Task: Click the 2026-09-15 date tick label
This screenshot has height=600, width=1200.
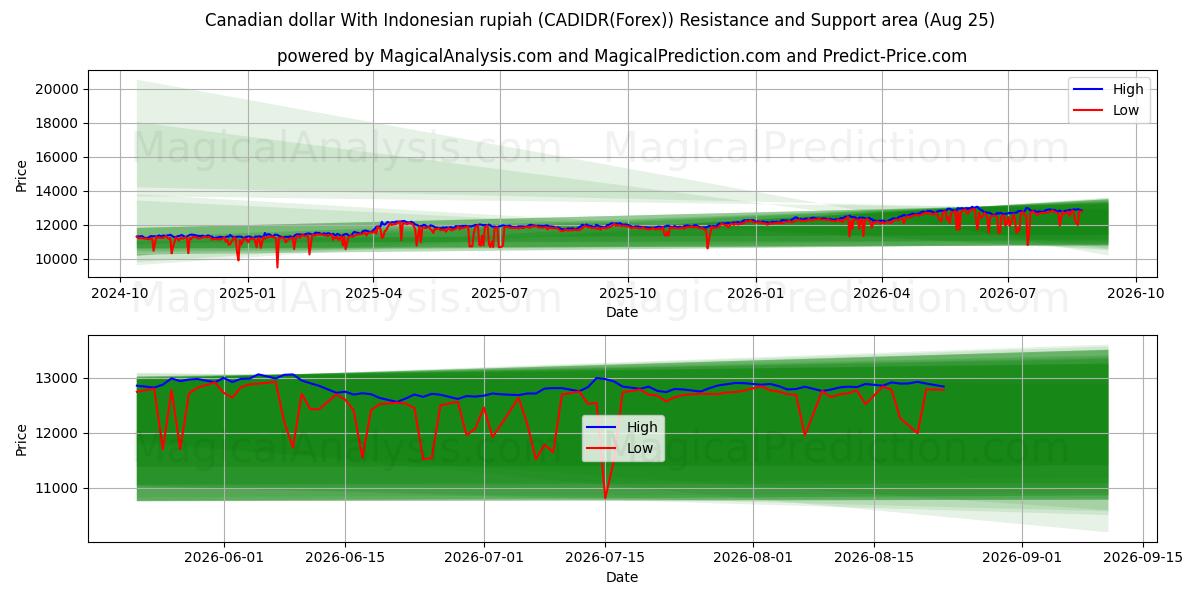Action: 1143,558
